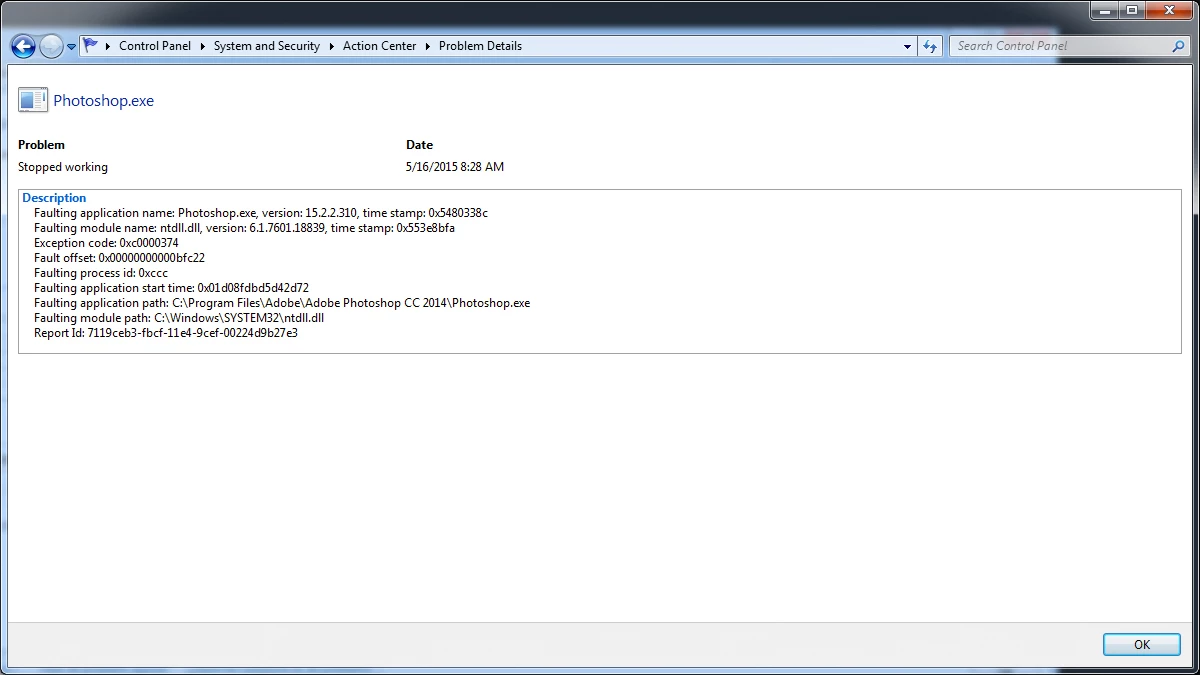Image resolution: width=1200 pixels, height=675 pixels.
Task: Select the Exception code 0xc0000374 line
Action: click(x=106, y=243)
